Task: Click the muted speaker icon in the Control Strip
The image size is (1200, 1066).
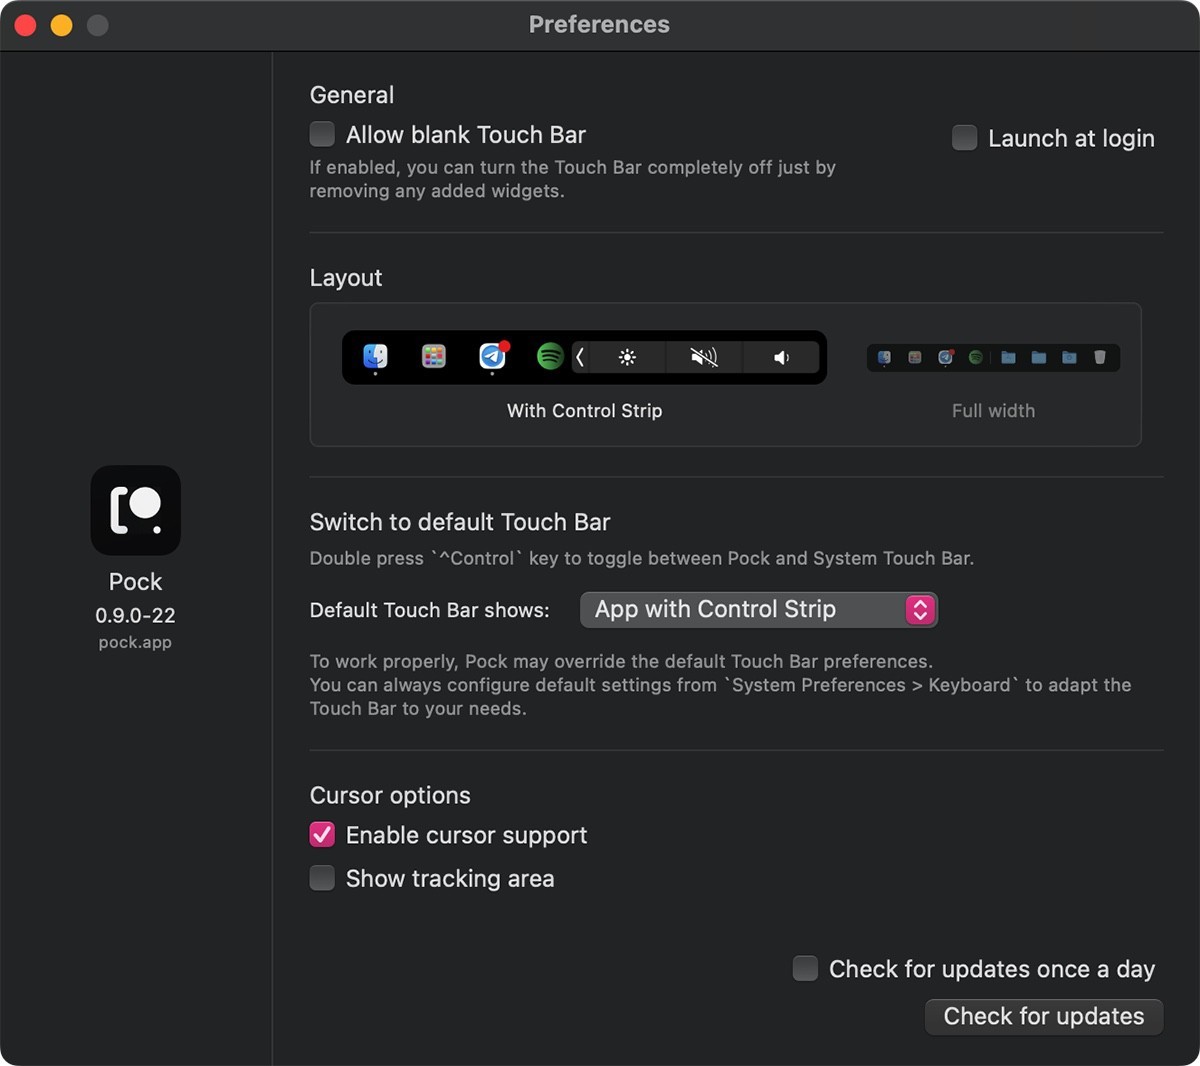Action: pos(704,357)
